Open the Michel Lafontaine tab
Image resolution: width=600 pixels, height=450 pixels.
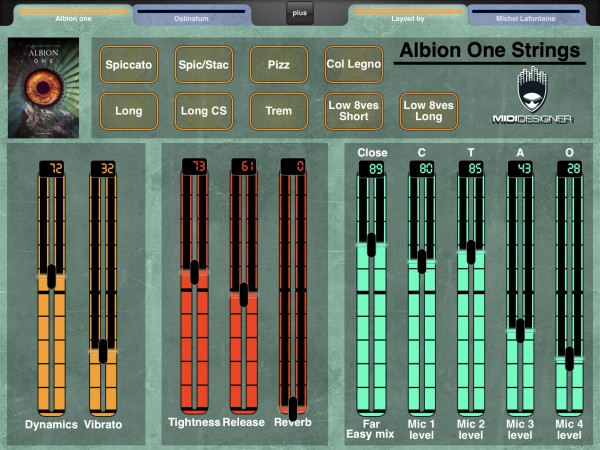tap(526, 16)
